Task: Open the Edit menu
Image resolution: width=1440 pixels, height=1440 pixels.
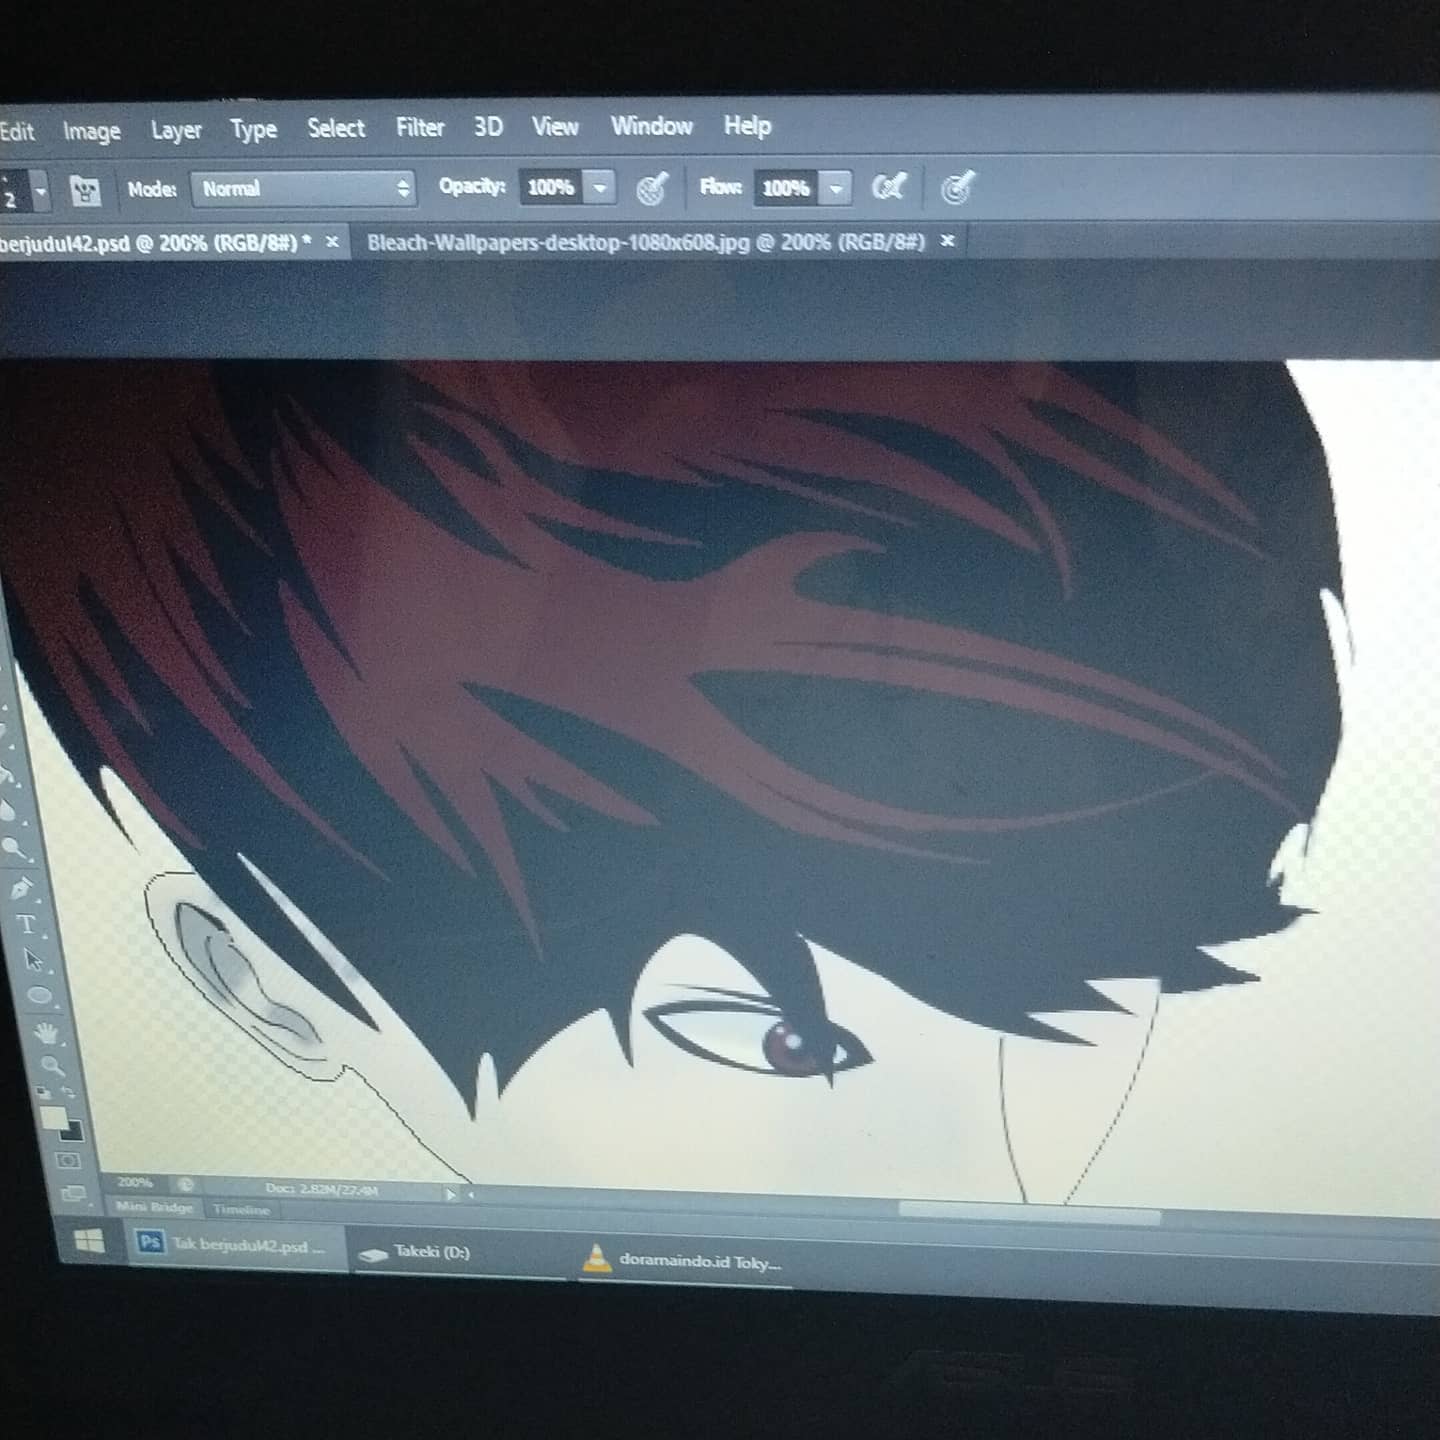Action: coord(17,132)
